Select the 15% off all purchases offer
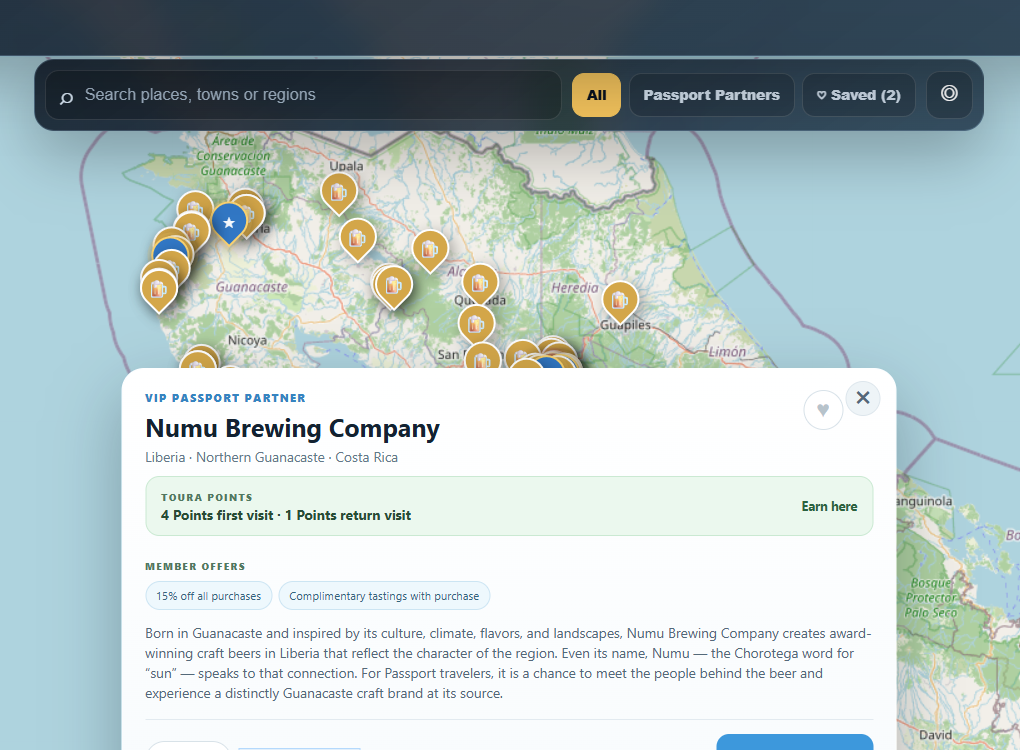 coord(209,596)
